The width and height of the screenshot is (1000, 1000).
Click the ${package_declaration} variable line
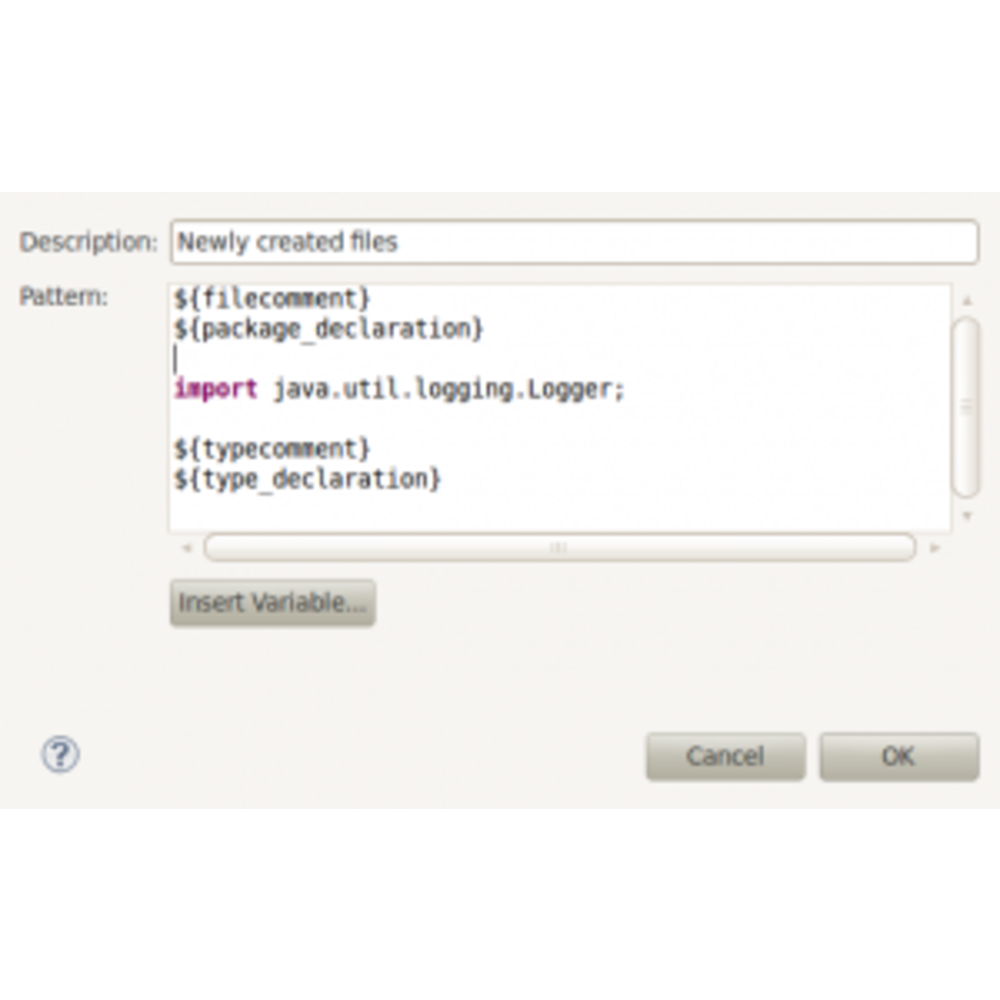click(x=329, y=328)
